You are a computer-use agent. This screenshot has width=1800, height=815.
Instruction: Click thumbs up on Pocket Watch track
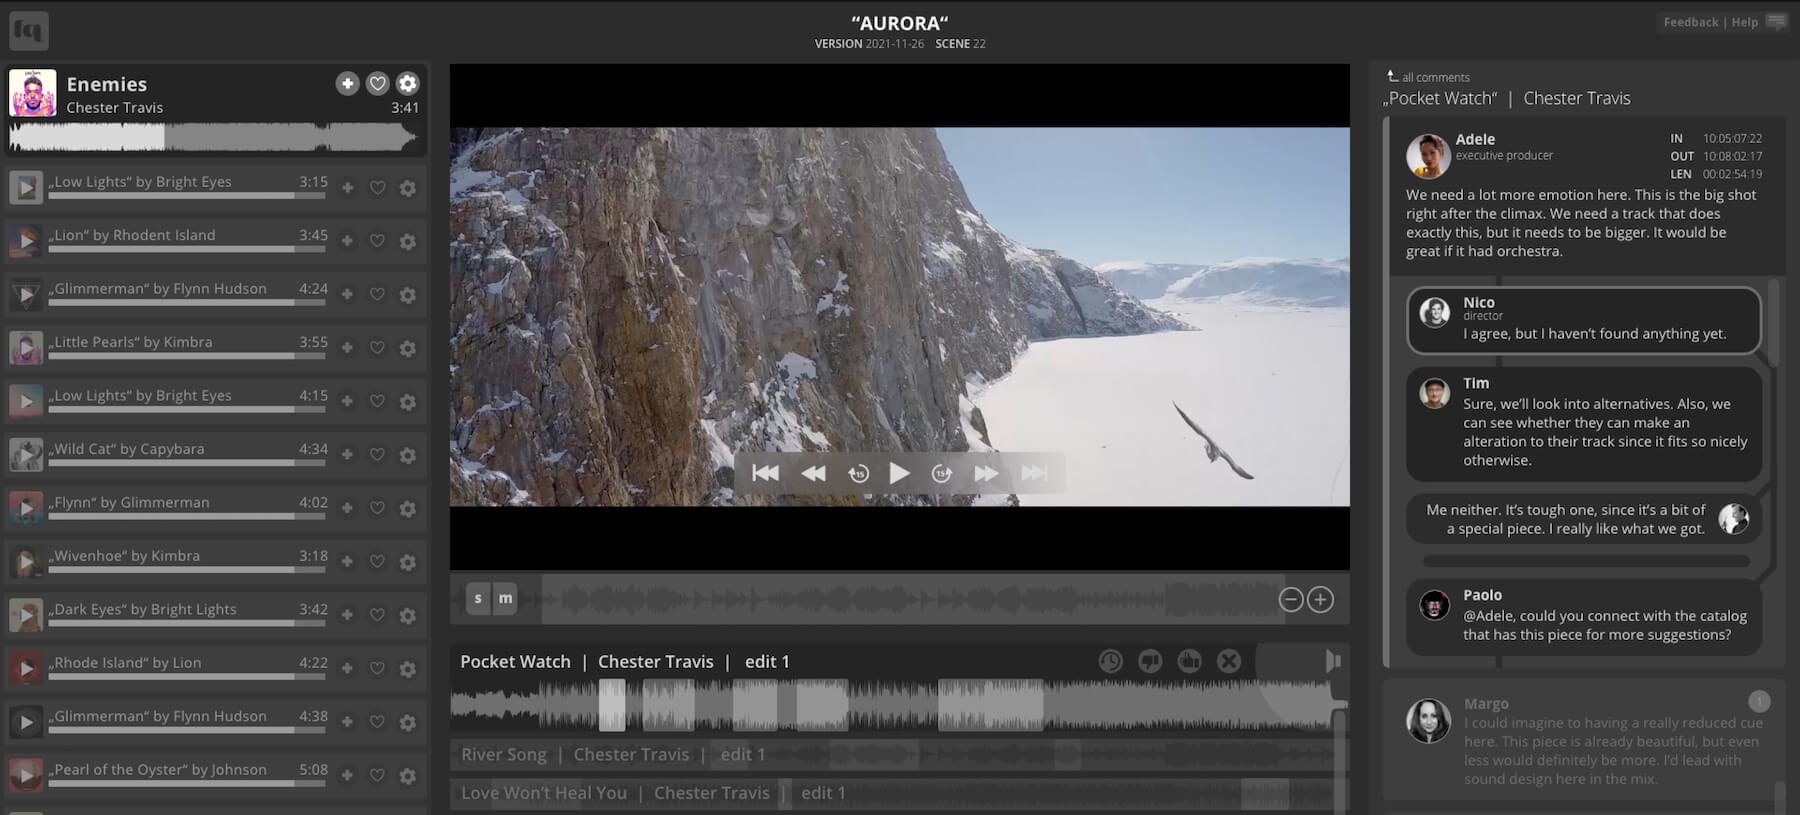1189,661
